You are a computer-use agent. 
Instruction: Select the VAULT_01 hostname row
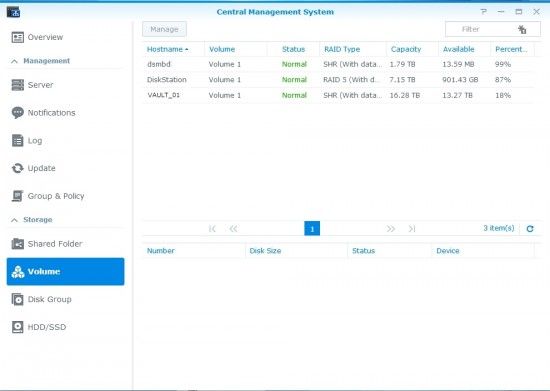click(x=338, y=95)
